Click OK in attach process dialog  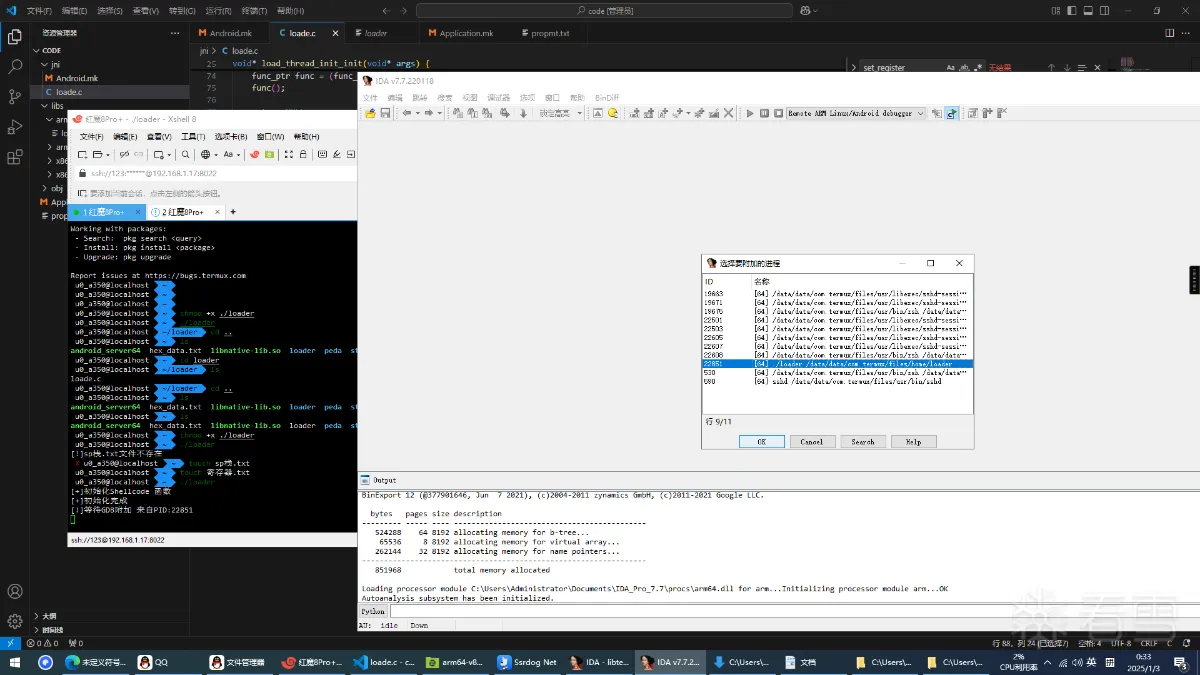click(x=761, y=441)
